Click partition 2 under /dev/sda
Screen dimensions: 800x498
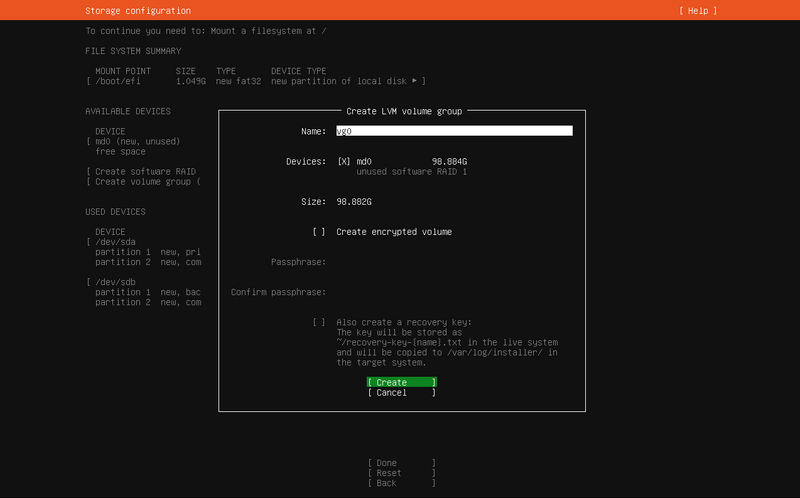pos(148,262)
